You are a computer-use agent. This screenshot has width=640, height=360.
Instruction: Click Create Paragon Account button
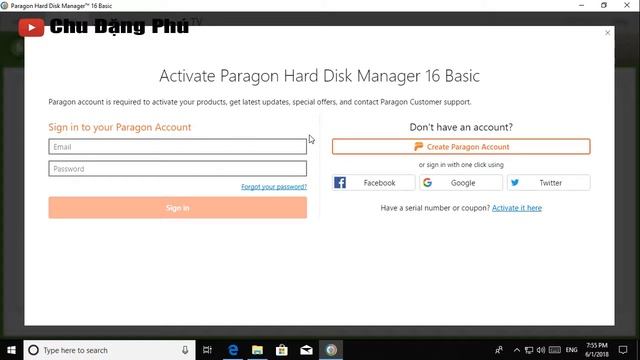[461, 147]
